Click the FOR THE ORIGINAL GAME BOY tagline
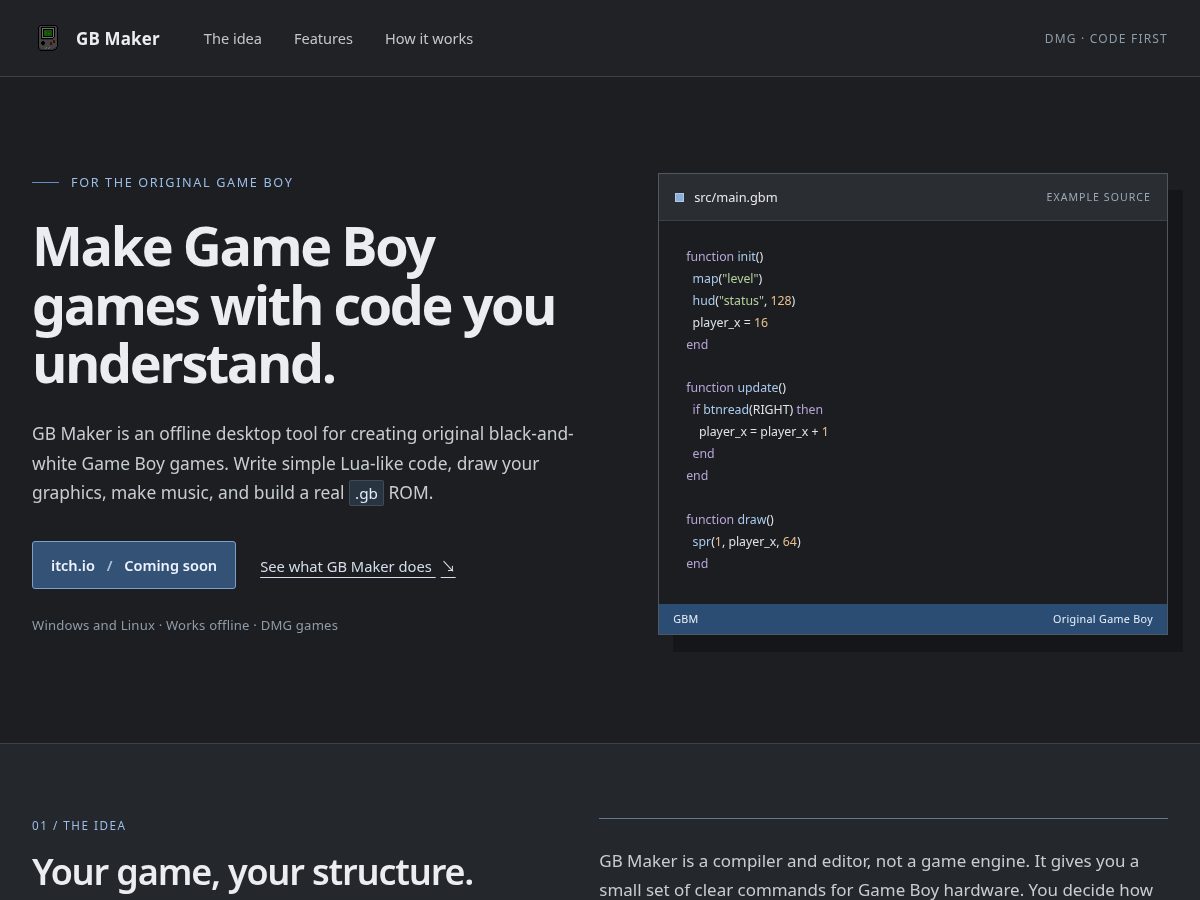Viewport: 1200px width, 900px height. [182, 183]
